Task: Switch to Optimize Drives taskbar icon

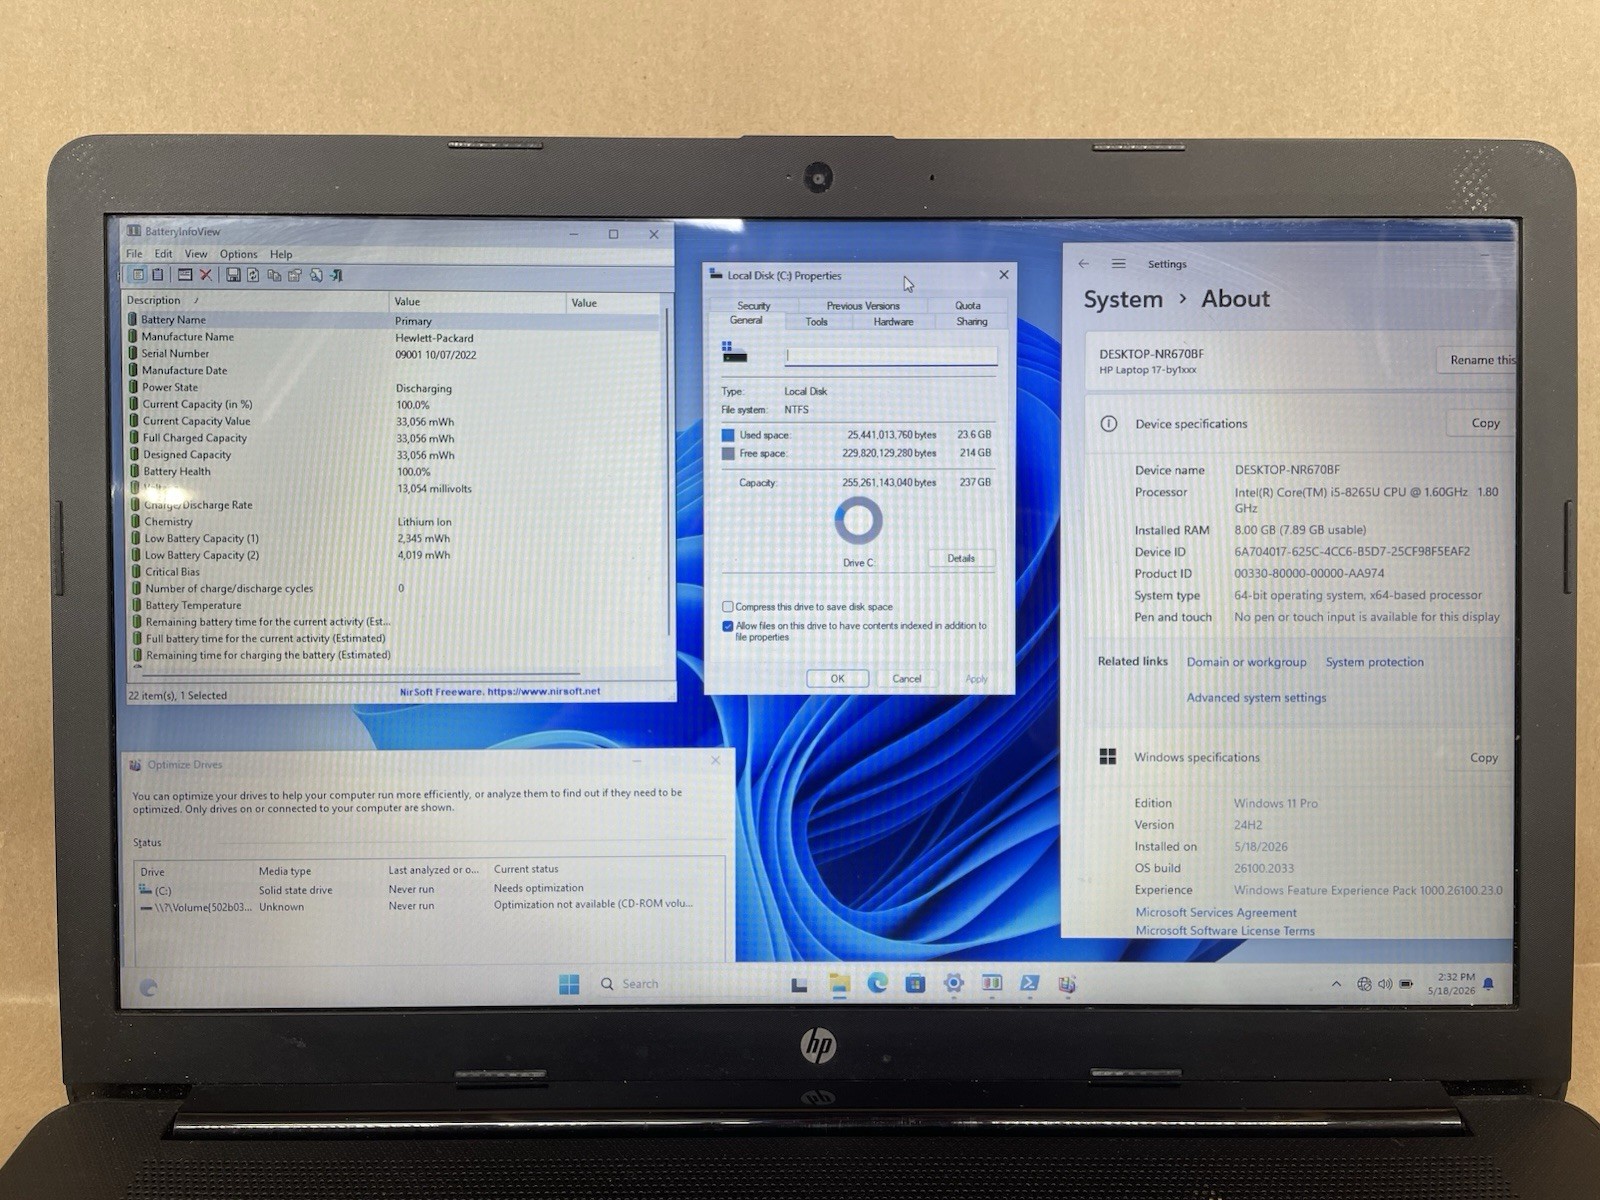Action: 1067,984
